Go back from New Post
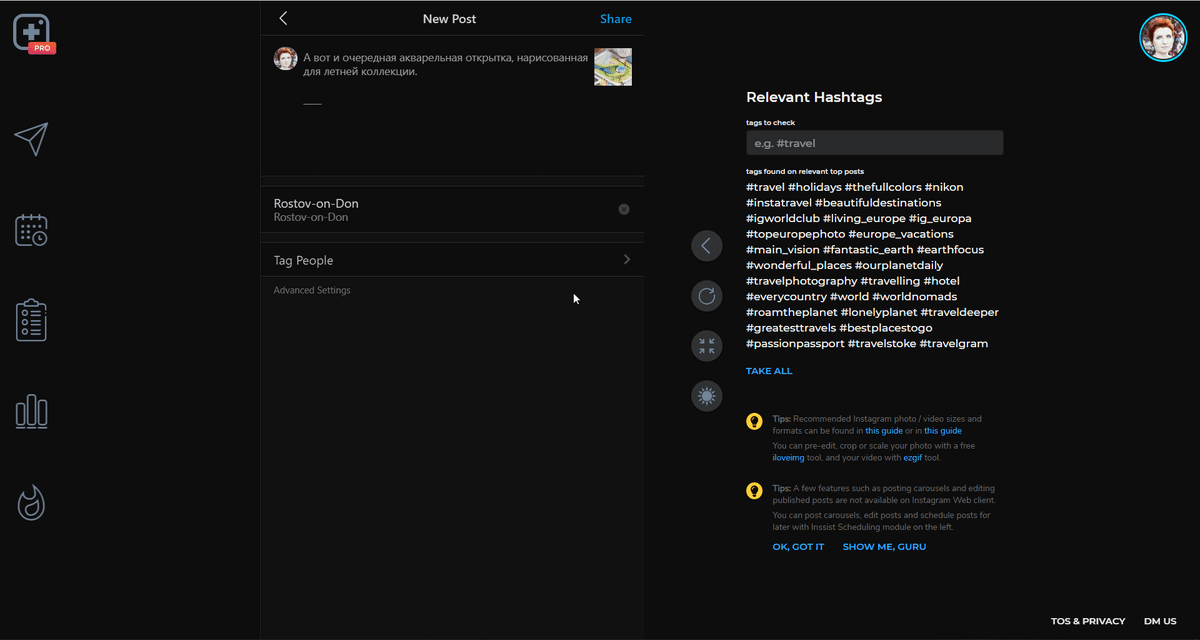The width and height of the screenshot is (1200, 640). [x=283, y=18]
